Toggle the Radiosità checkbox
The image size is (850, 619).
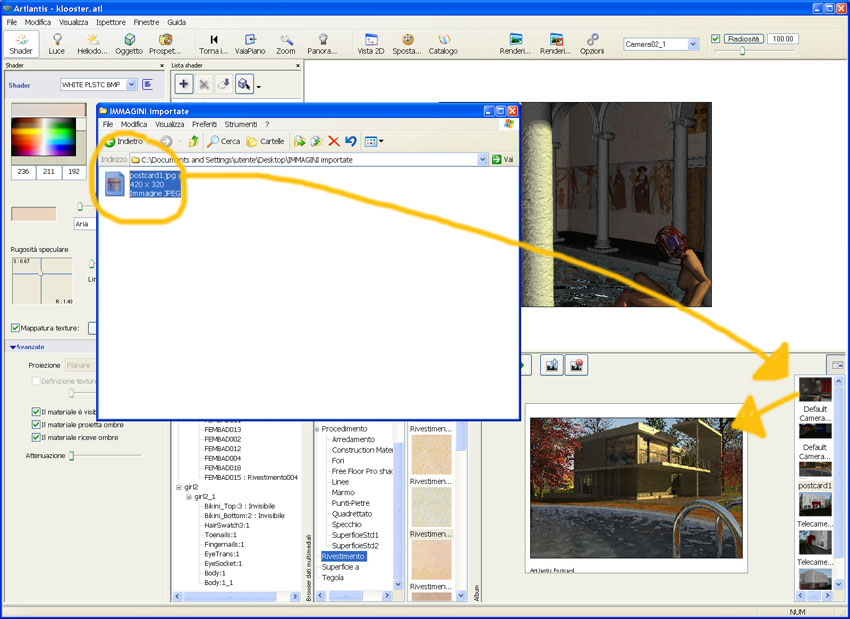pos(715,39)
